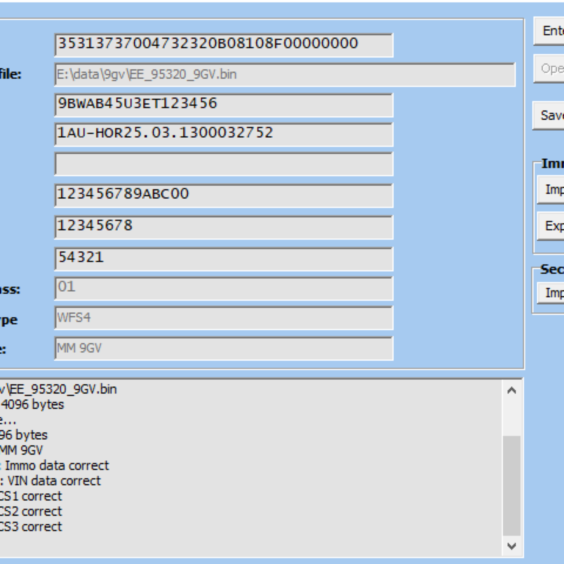The width and height of the screenshot is (564, 564).
Task: Click the log scrollbar thumb
Action: coord(511,486)
